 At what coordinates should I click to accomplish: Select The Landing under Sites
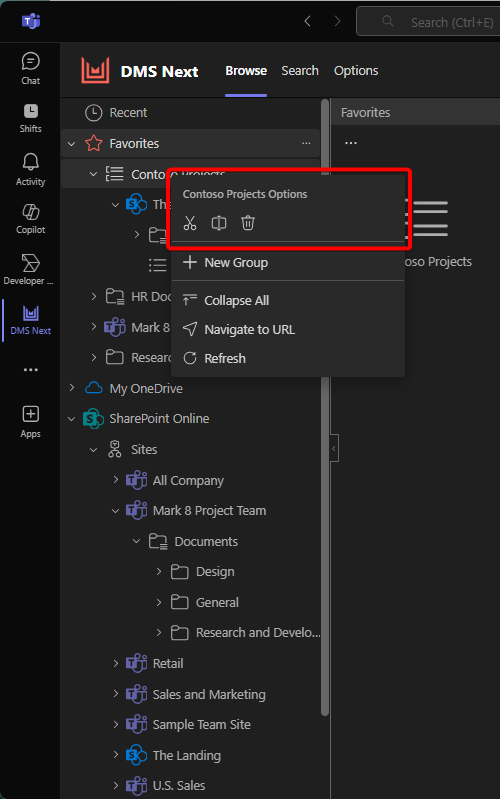click(187, 755)
